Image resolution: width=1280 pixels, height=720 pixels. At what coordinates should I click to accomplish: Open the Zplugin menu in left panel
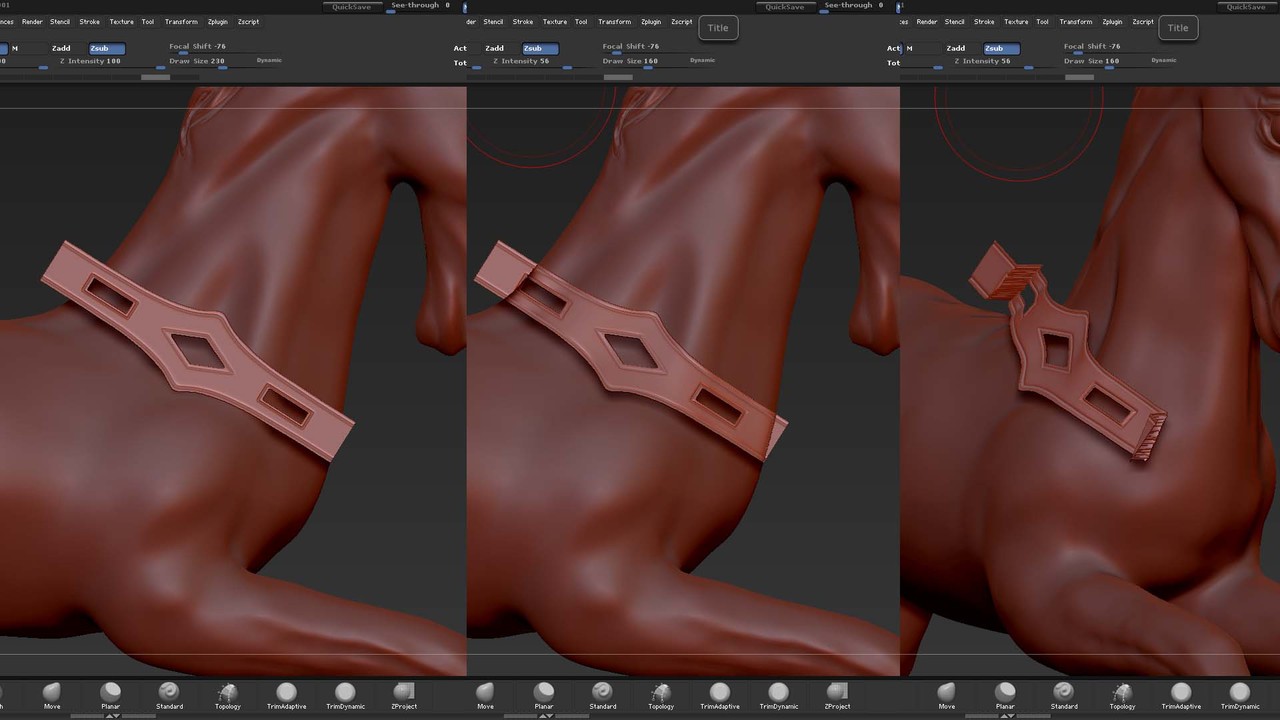[x=218, y=21]
